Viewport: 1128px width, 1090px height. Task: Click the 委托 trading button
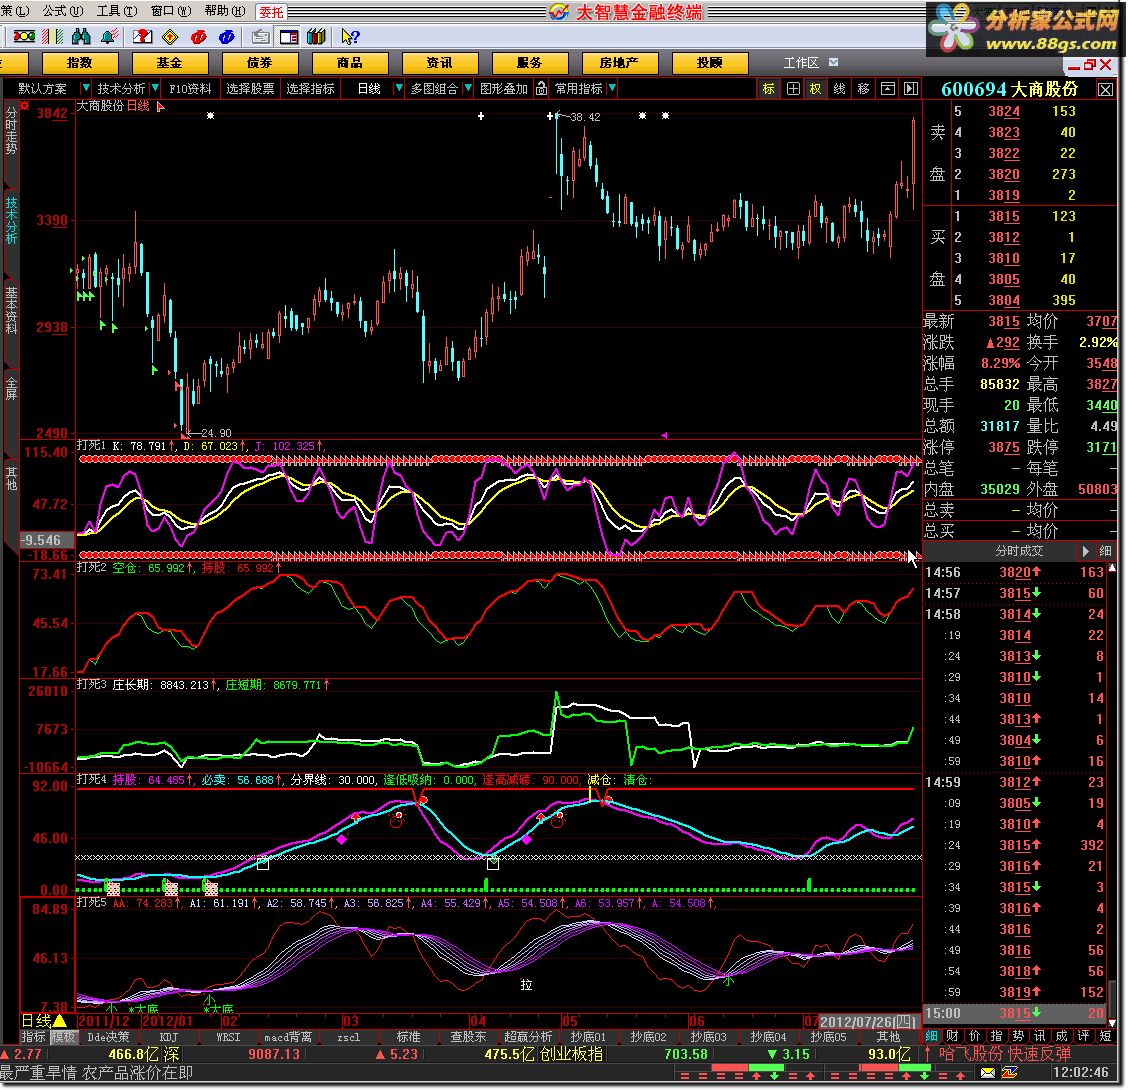point(272,12)
